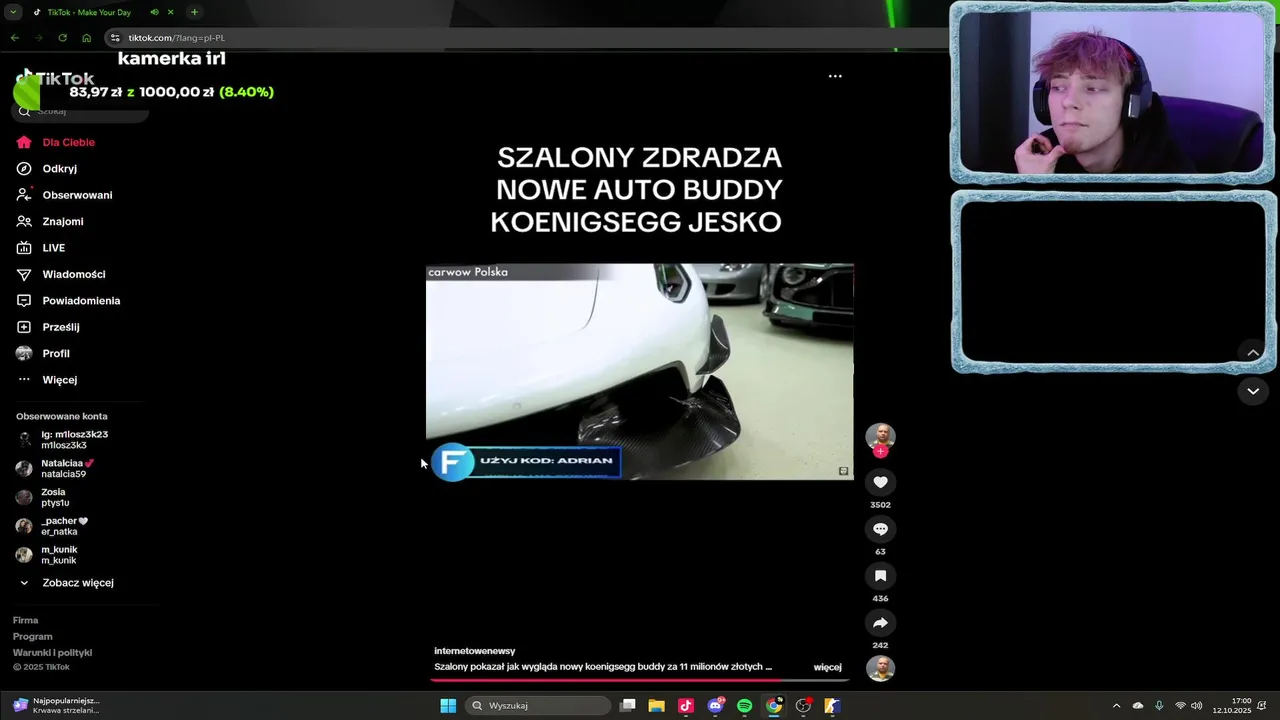Click the browser home button
The width and height of the screenshot is (1280, 720).
[87, 38]
